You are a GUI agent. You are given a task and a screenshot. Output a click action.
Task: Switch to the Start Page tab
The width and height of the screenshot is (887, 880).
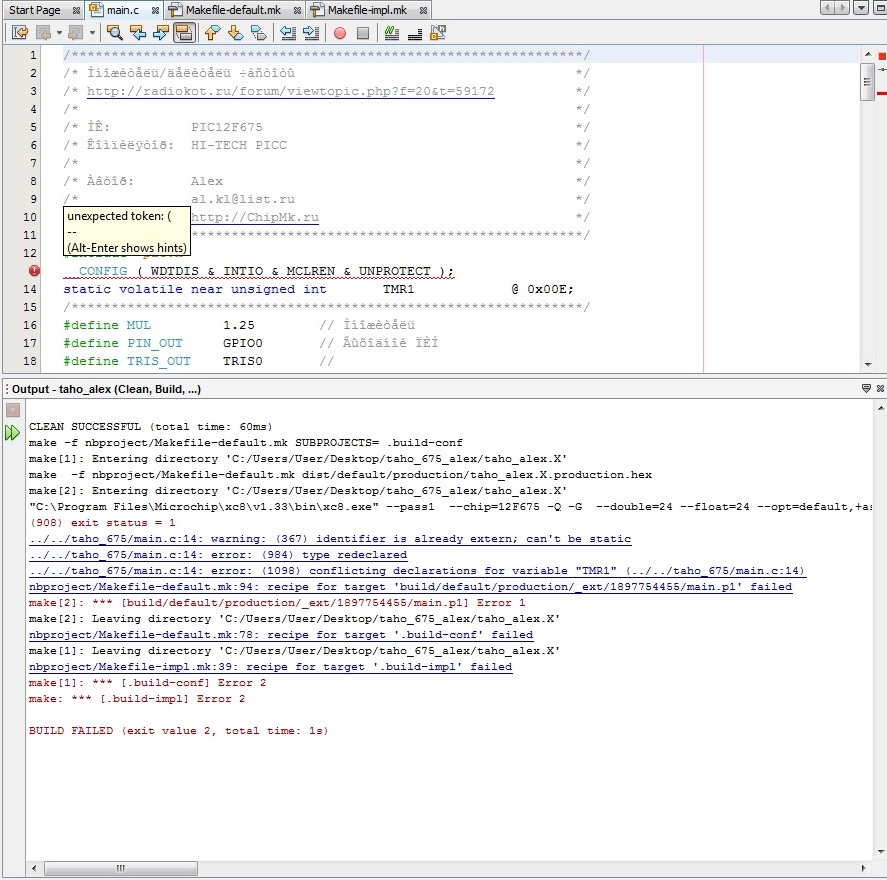[x=34, y=10]
